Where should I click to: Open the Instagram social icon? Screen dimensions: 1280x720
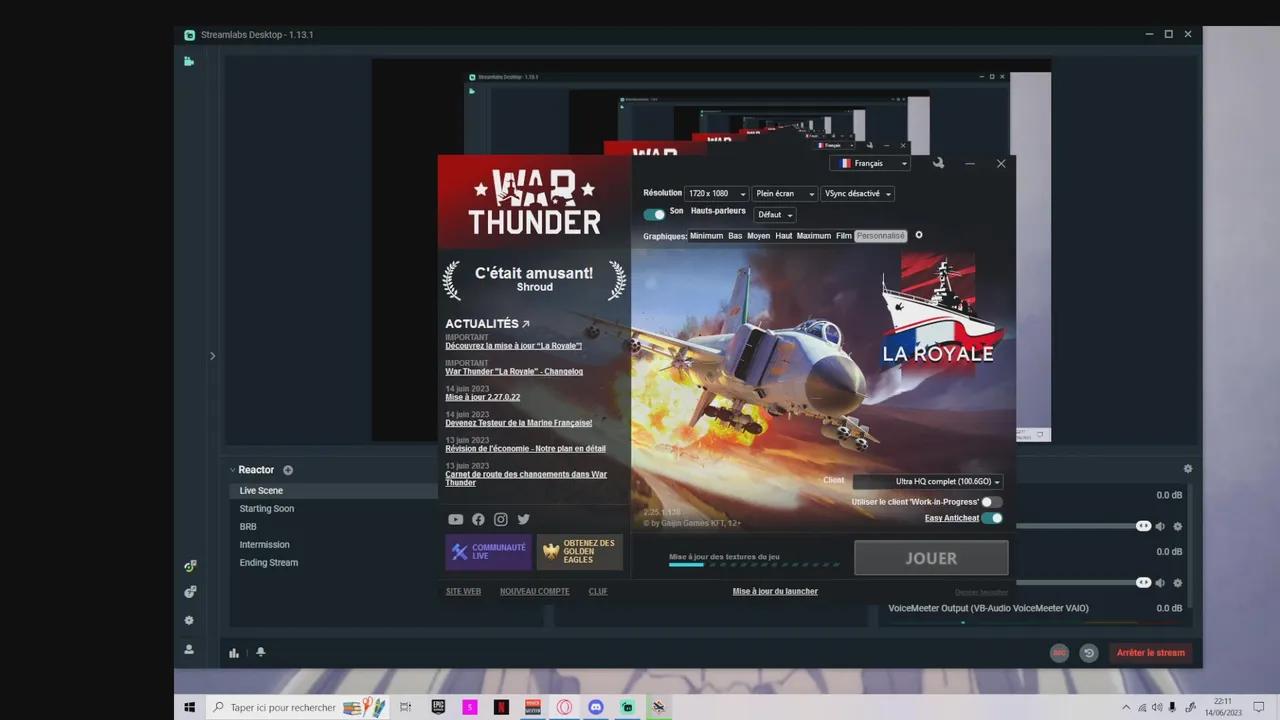(x=501, y=519)
